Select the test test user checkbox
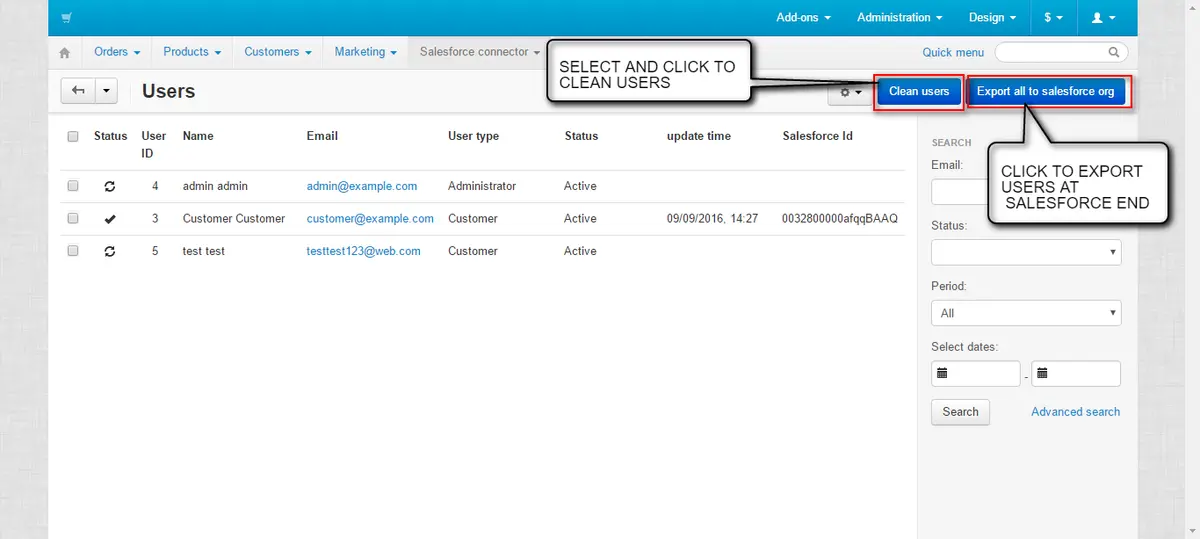The height and width of the screenshot is (539, 1200). pos(73,251)
